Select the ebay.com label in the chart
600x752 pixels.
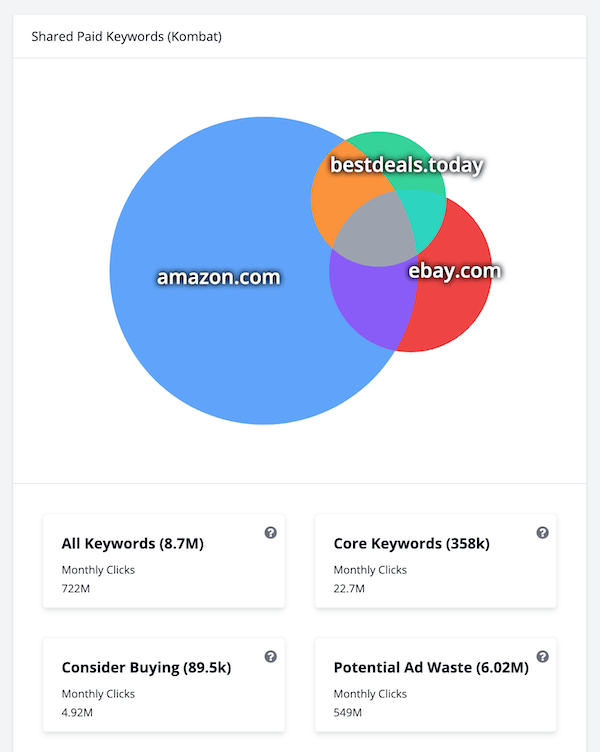pyautogui.click(x=455, y=270)
